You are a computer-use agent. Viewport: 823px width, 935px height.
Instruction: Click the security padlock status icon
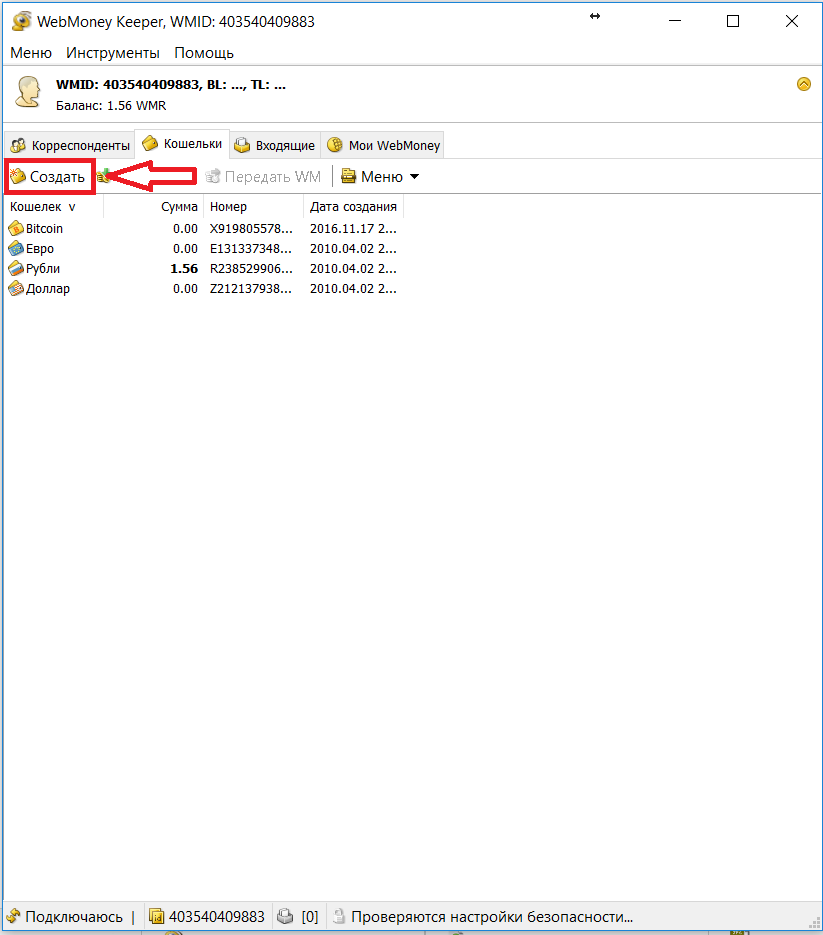click(339, 916)
